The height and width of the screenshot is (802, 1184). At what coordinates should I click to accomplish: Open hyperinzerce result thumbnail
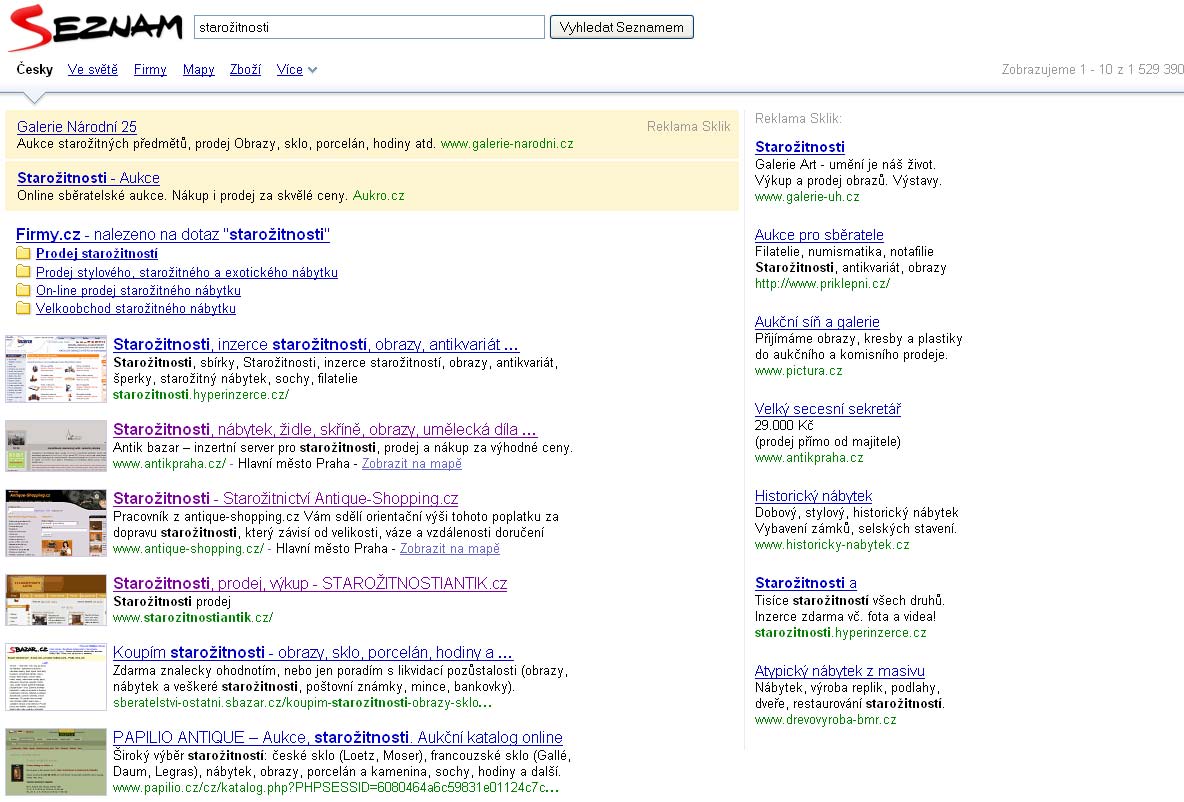pos(56,369)
